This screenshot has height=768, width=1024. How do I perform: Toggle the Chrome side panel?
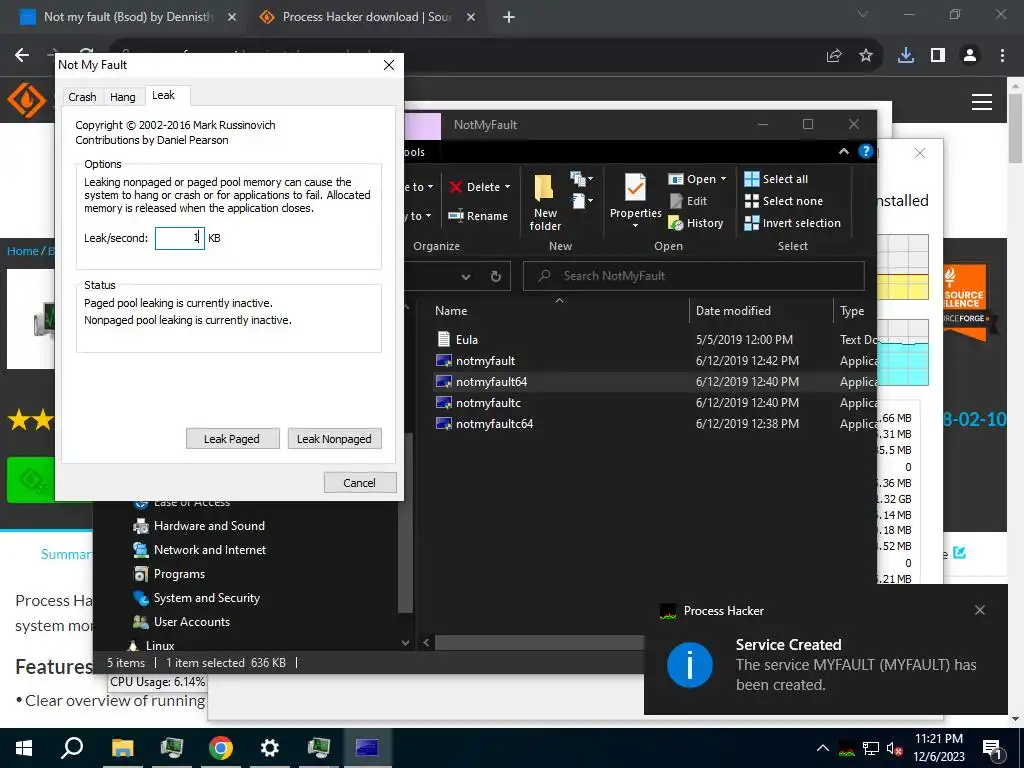pos(938,56)
